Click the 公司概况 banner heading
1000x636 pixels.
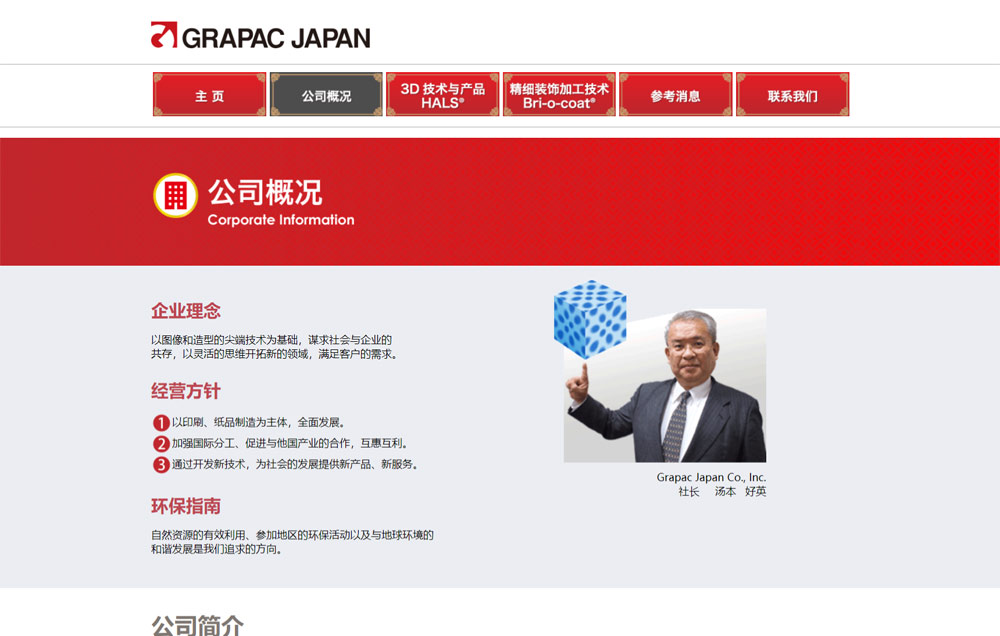click(x=265, y=192)
